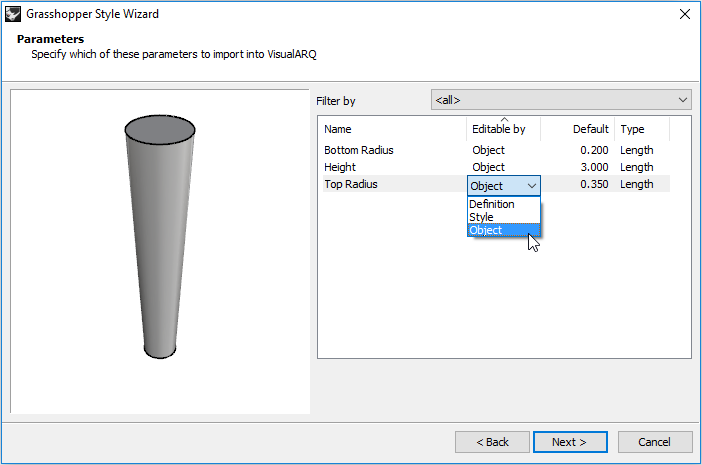The image size is (702, 465).
Task: Open the Filter by dropdown
Action: coord(561,100)
